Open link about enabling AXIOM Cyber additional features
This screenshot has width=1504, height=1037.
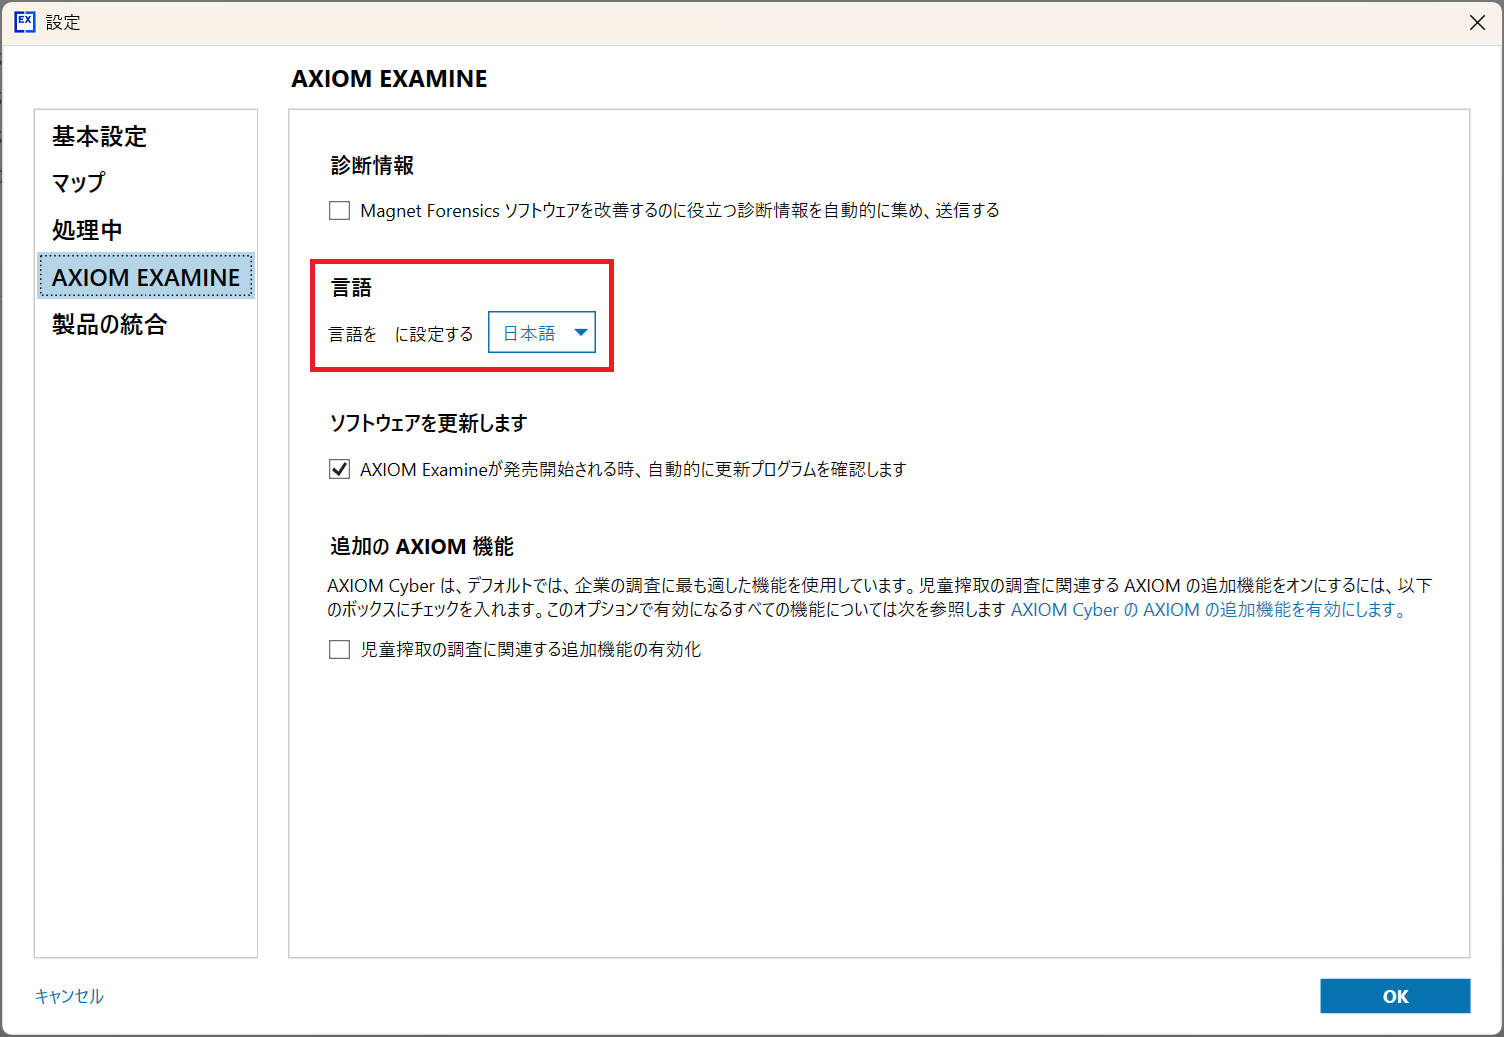click(1209, 610)
